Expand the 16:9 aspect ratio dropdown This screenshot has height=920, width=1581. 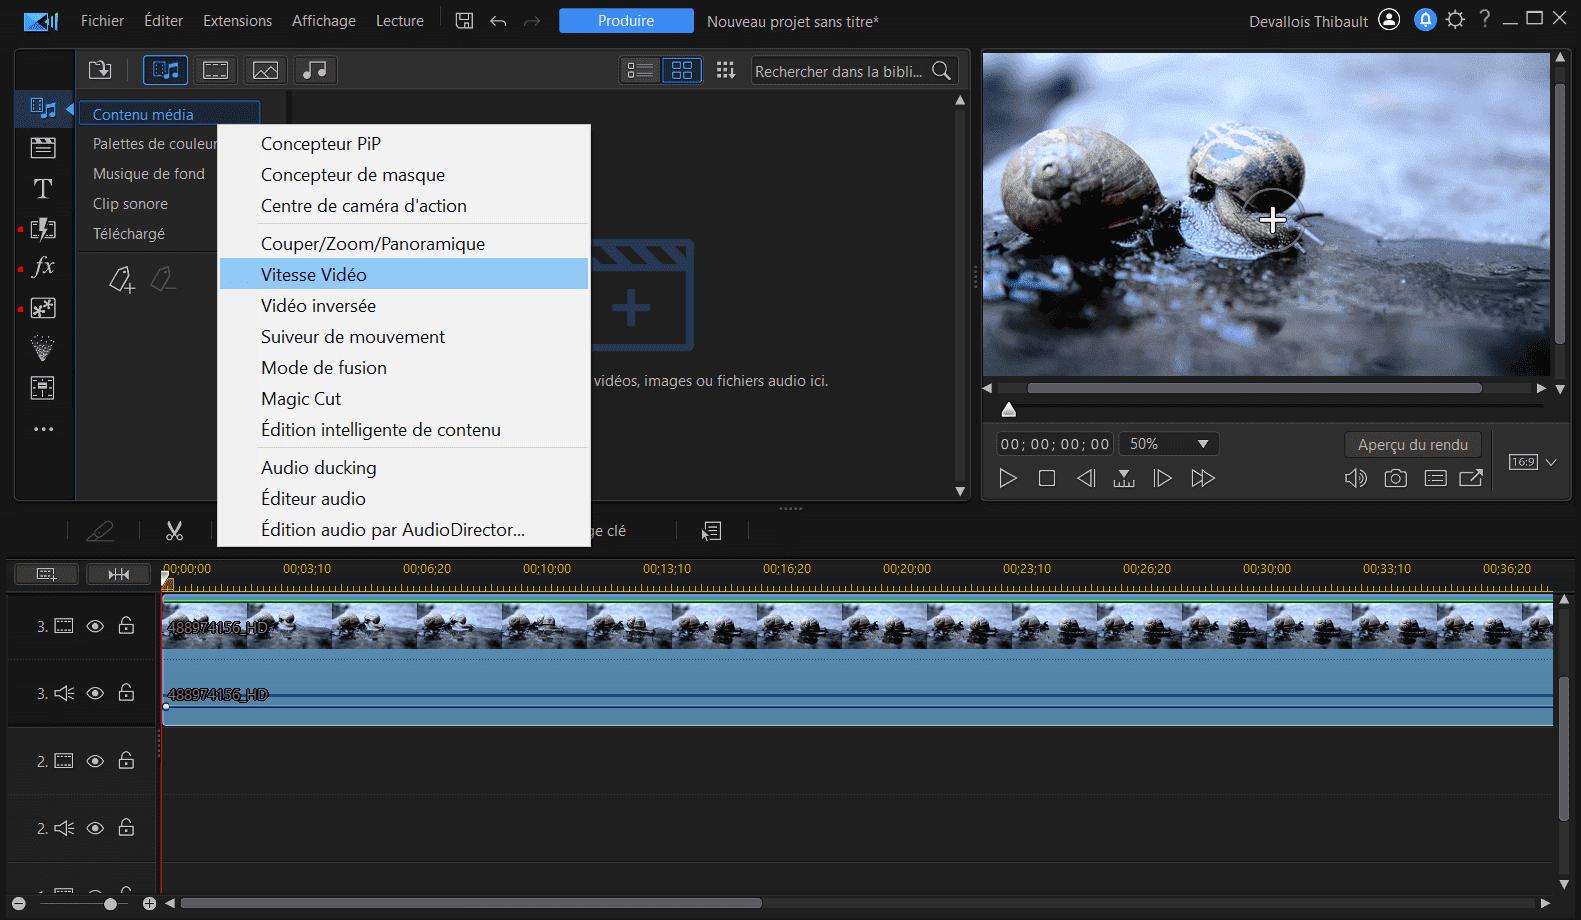[x=1551, y=462]
